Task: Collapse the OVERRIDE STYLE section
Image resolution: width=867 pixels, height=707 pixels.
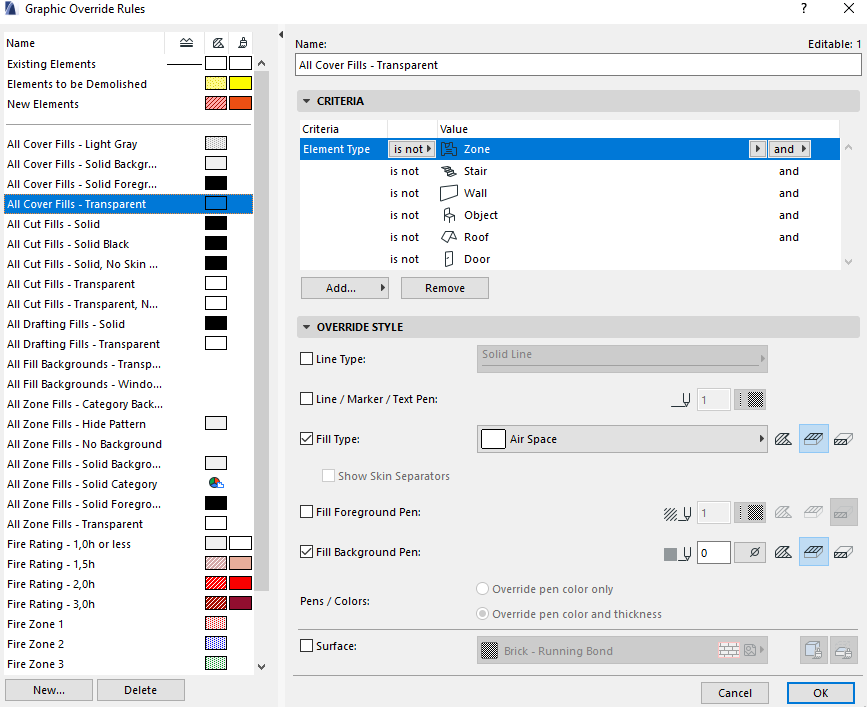Action: pyautogui.click(x=306, y=327)
